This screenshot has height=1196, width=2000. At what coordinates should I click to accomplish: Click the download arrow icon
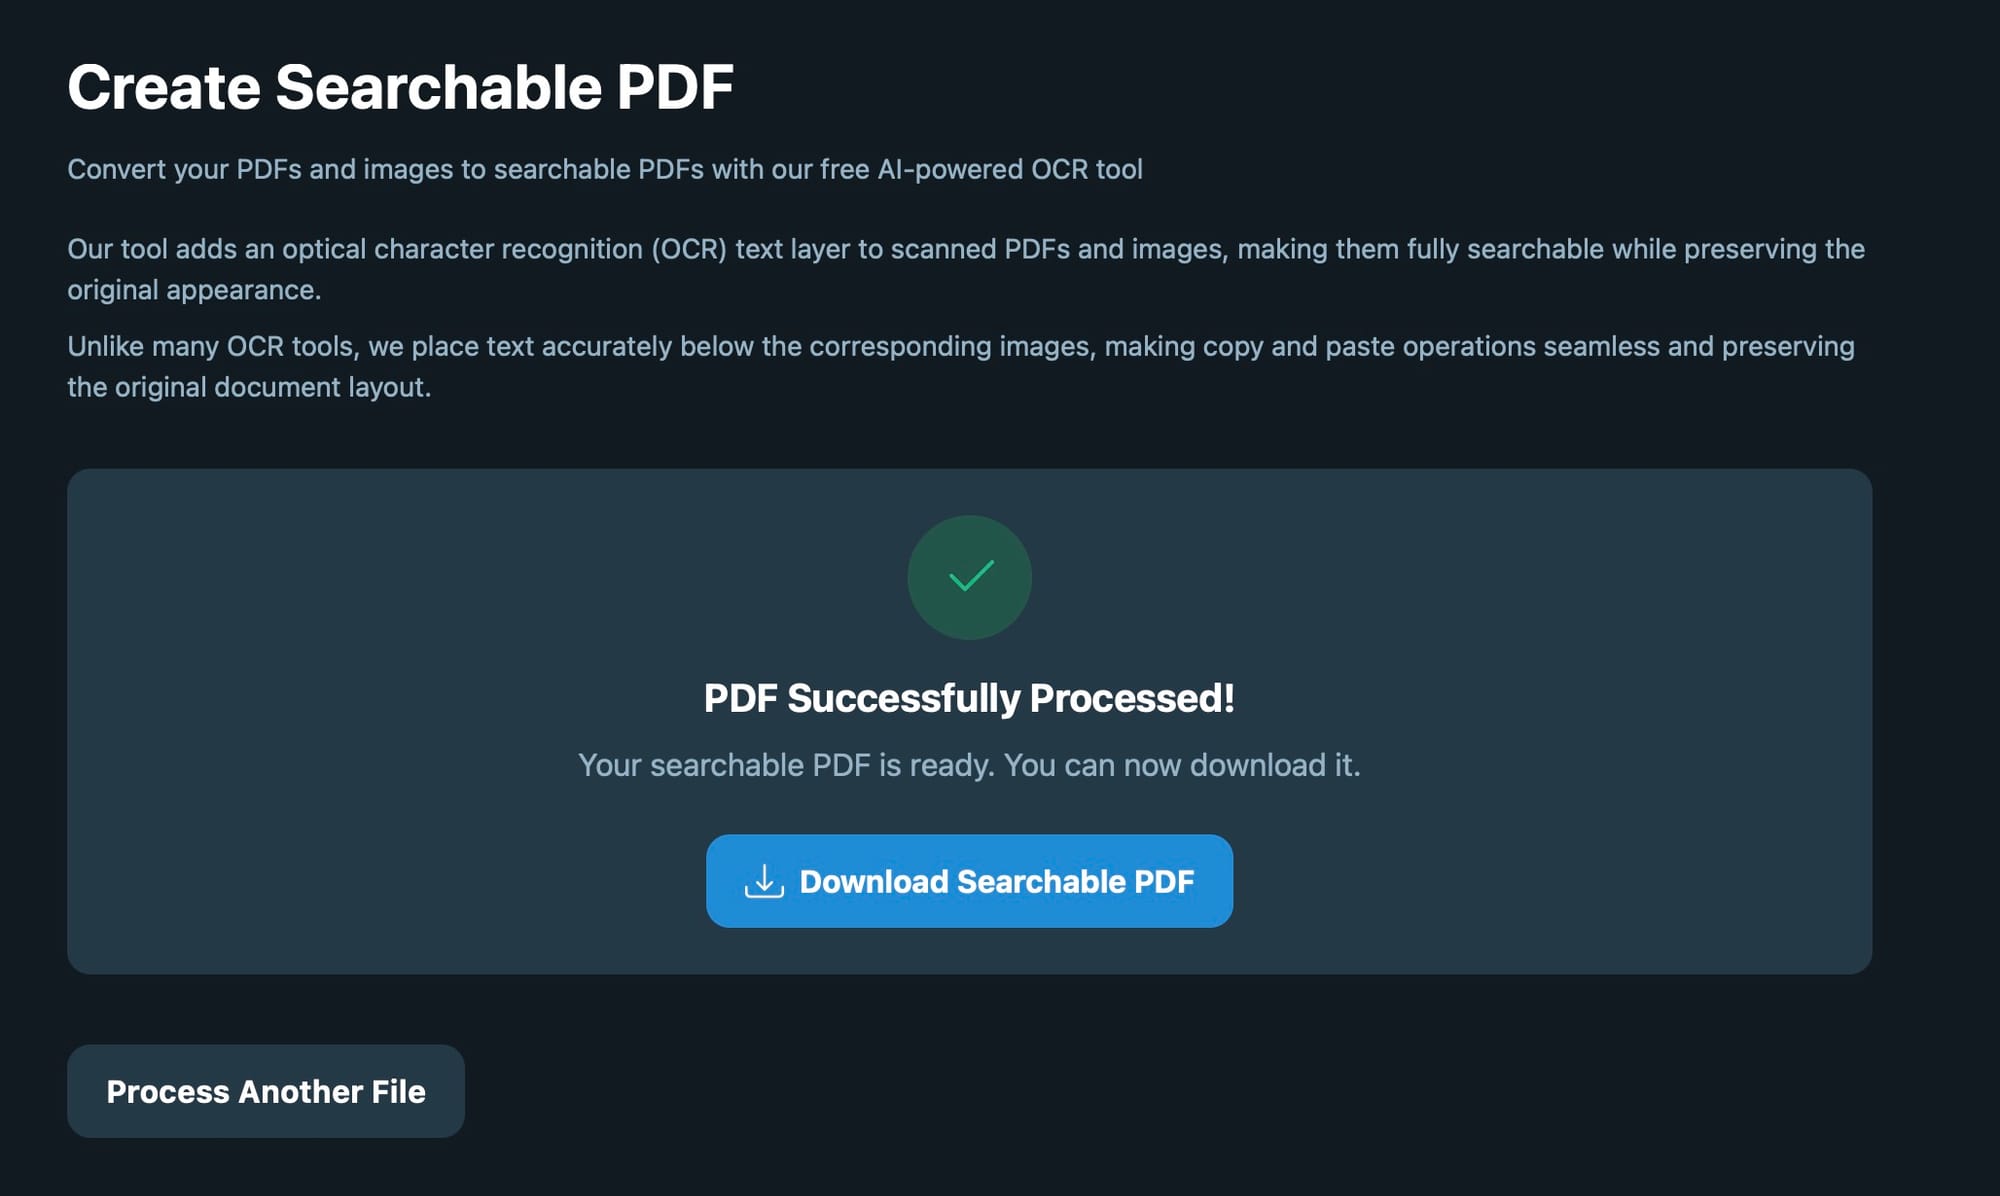pyautogui.click(x=764, y=881)
